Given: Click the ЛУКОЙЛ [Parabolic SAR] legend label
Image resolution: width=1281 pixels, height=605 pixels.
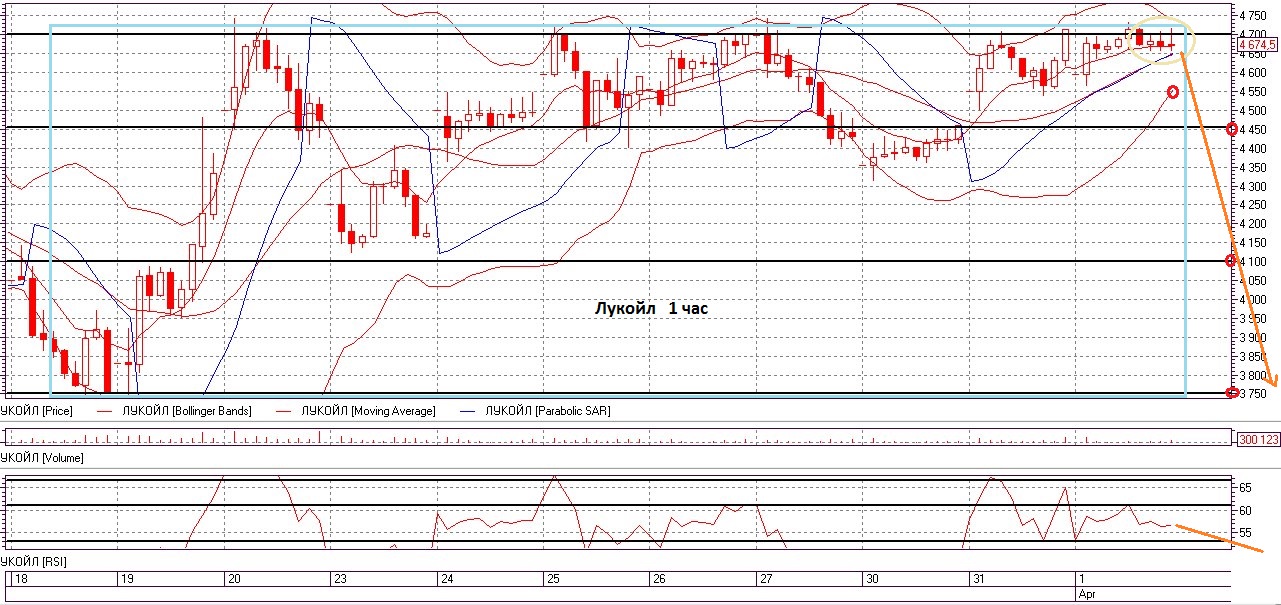Looking at the screenshot, I should pyautogui.click(x=547, y=411).
